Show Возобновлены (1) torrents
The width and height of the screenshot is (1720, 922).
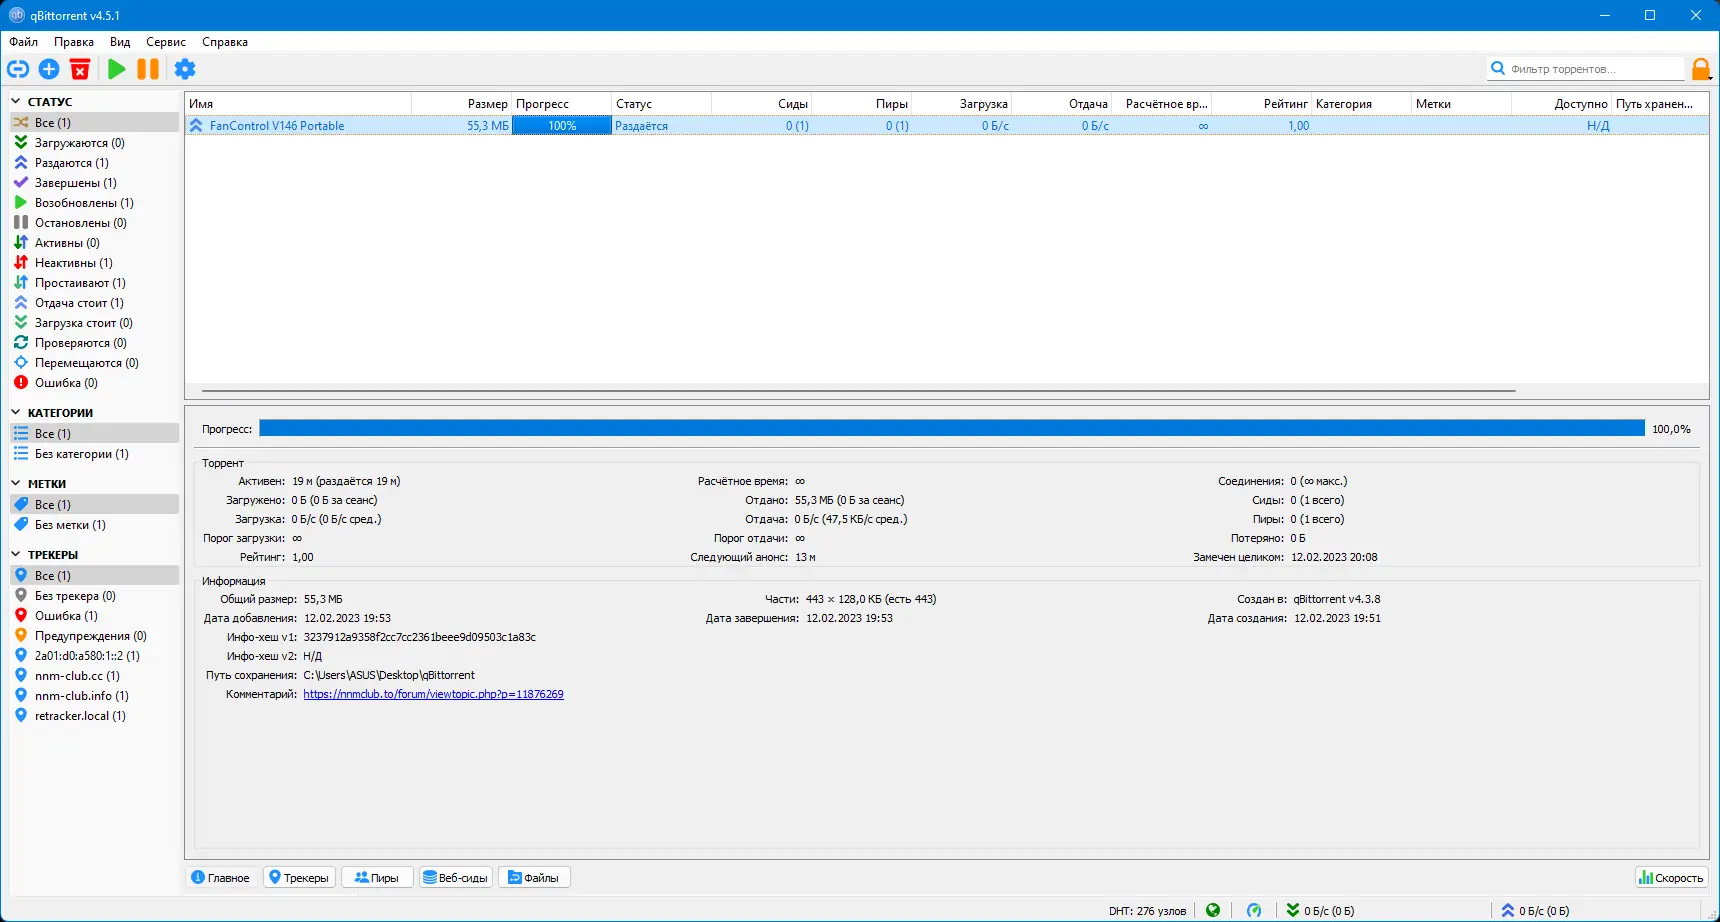coord(94,203)
